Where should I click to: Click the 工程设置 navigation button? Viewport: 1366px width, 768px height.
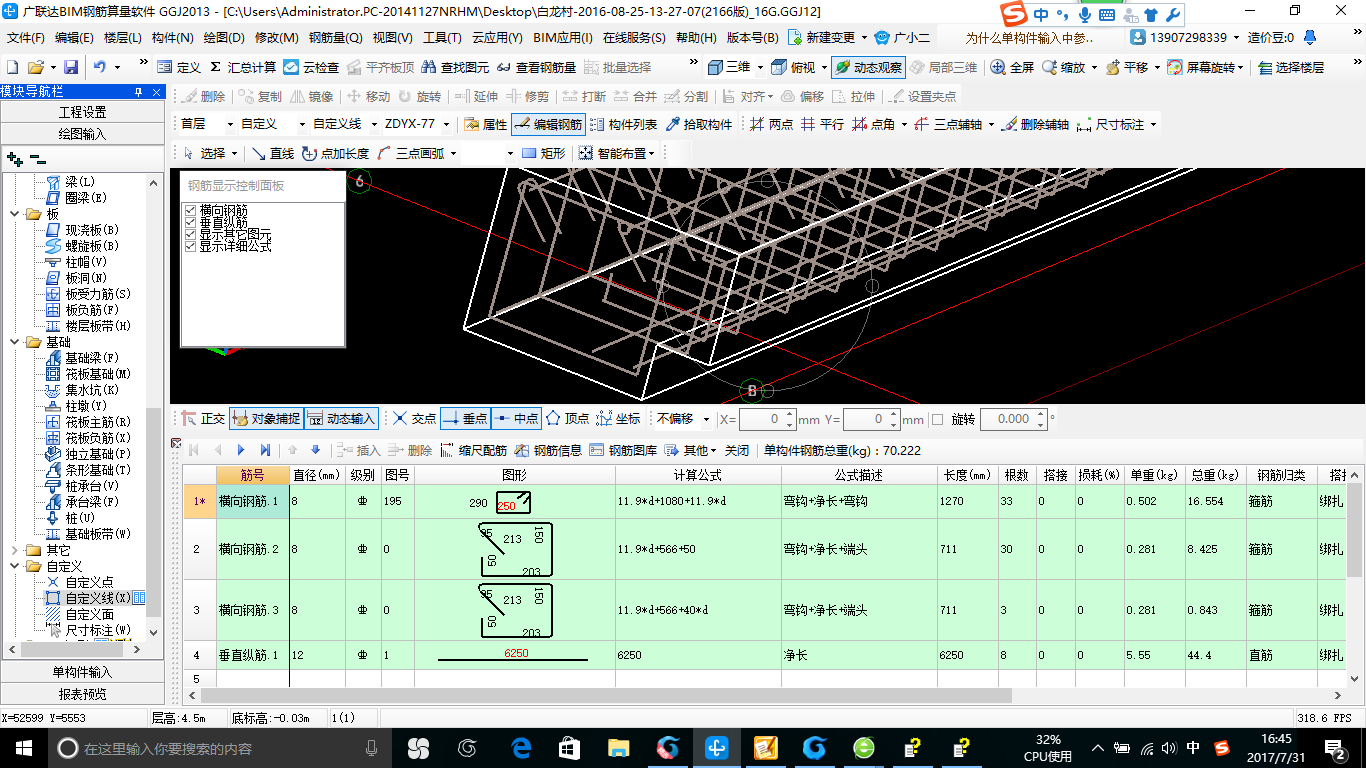(82, 112)
